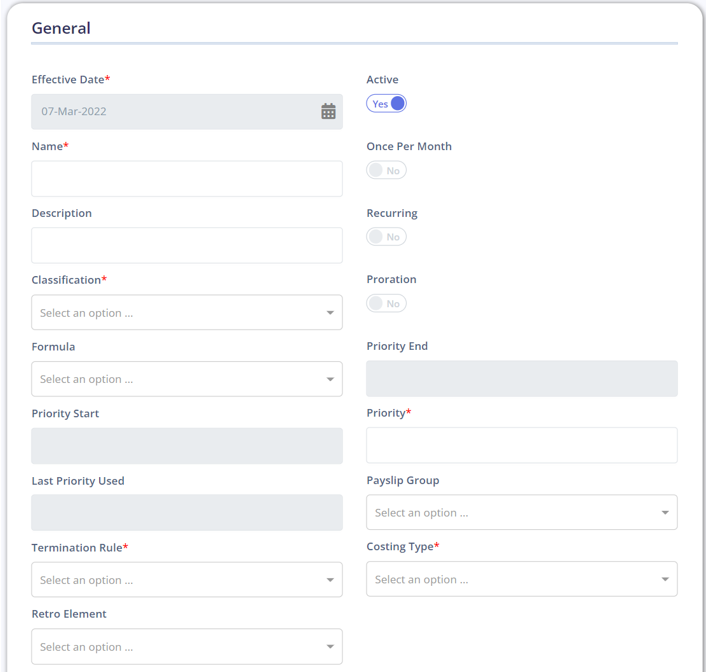Screen dimensions: 712x672
Task: Click the greyed Priority Start field
Action: 187,446
